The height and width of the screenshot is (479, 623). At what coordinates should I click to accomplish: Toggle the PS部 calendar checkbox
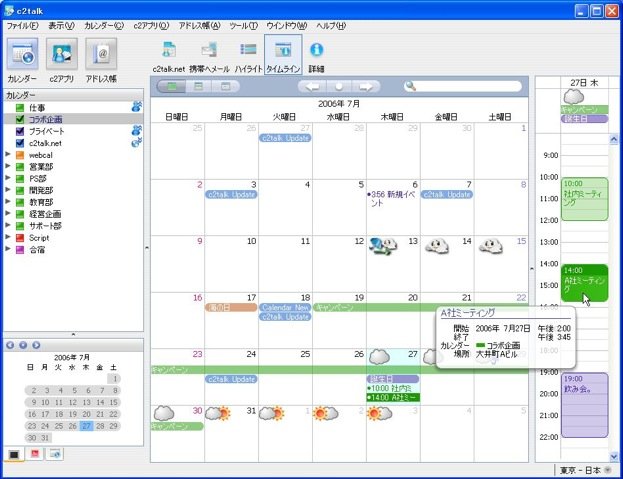coord(20,179)
